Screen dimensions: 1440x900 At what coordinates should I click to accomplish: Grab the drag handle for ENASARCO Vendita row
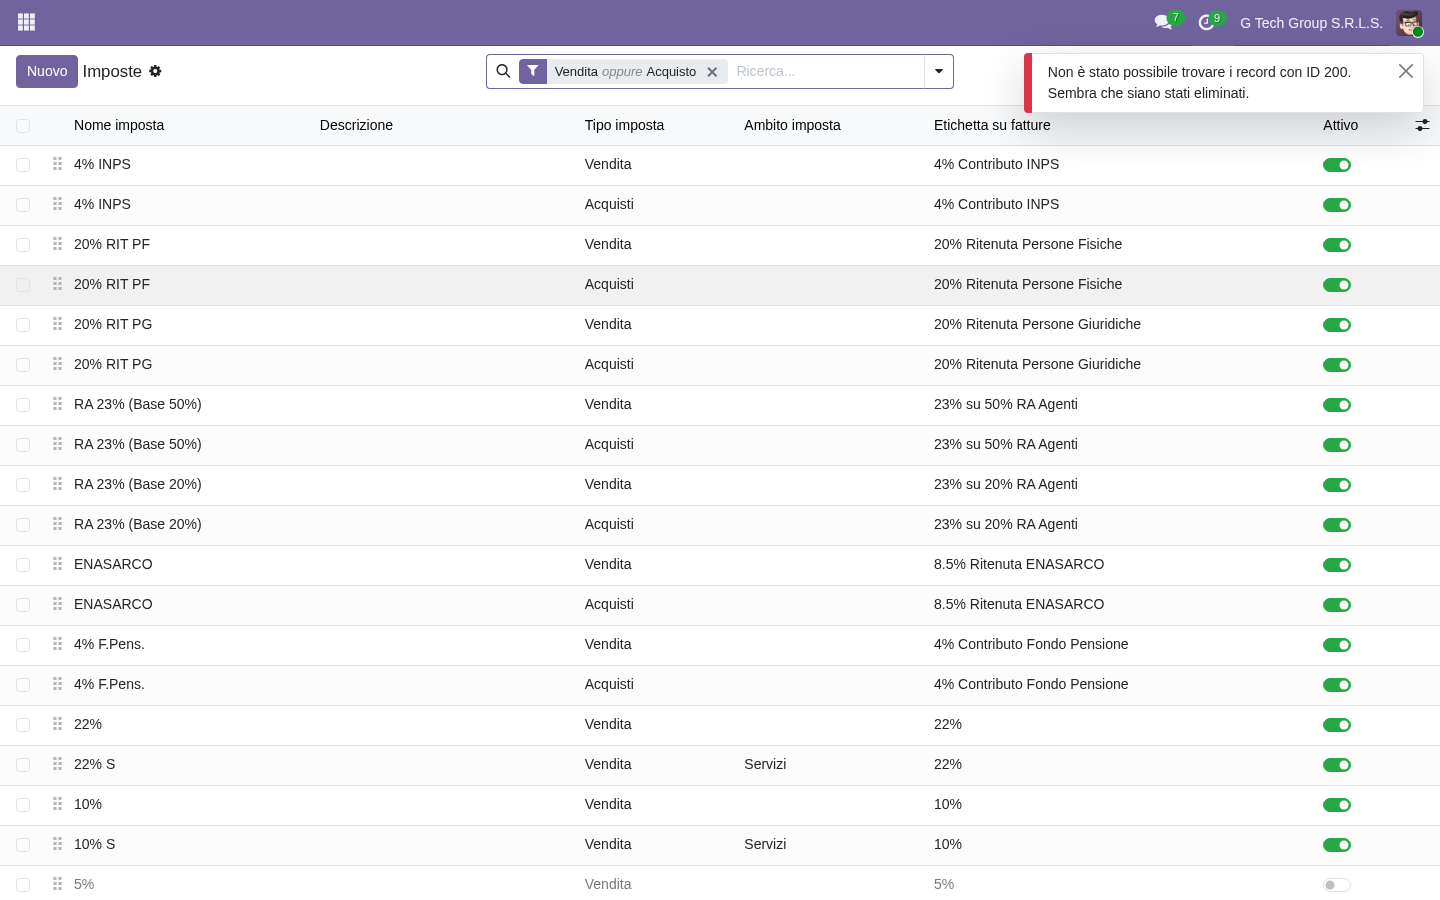tap(57, 564)
